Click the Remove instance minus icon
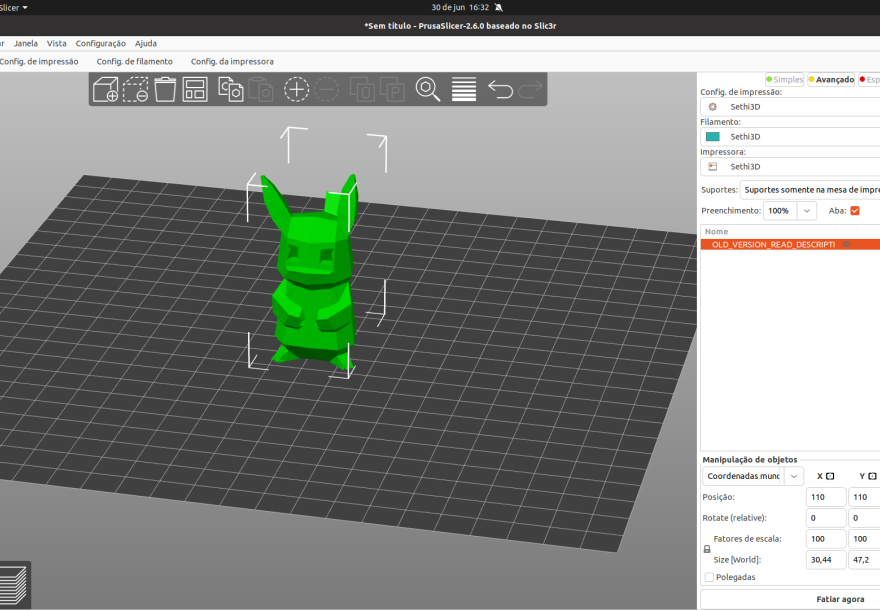The width and height of the screenshot is (880, 610). (327, 89)
